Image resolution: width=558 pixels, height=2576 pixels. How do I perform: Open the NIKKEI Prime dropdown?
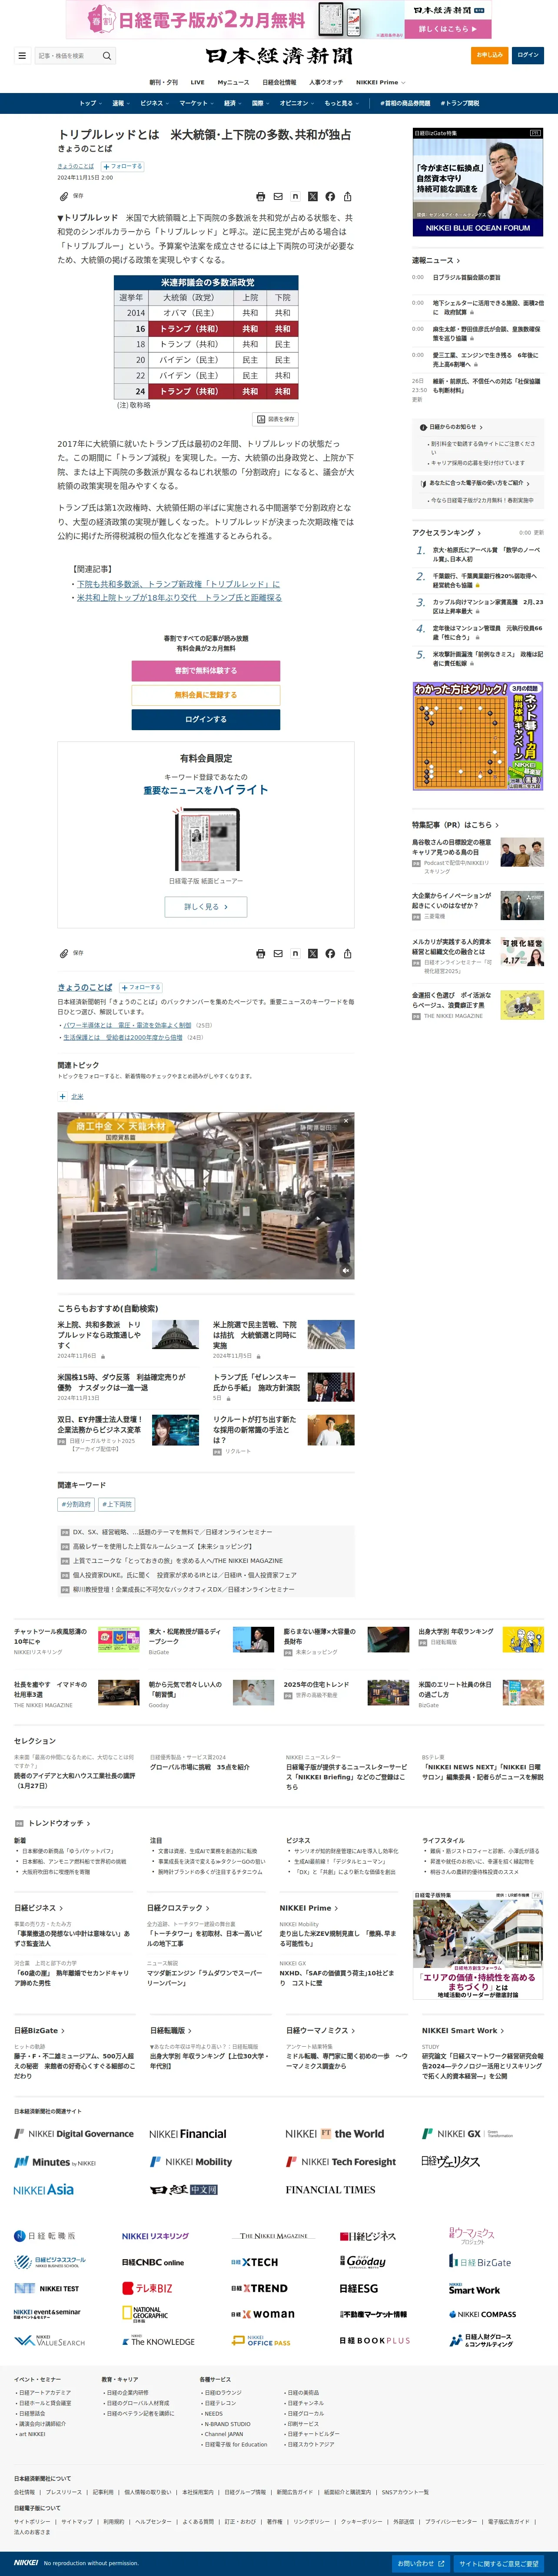tap(381, 82)
